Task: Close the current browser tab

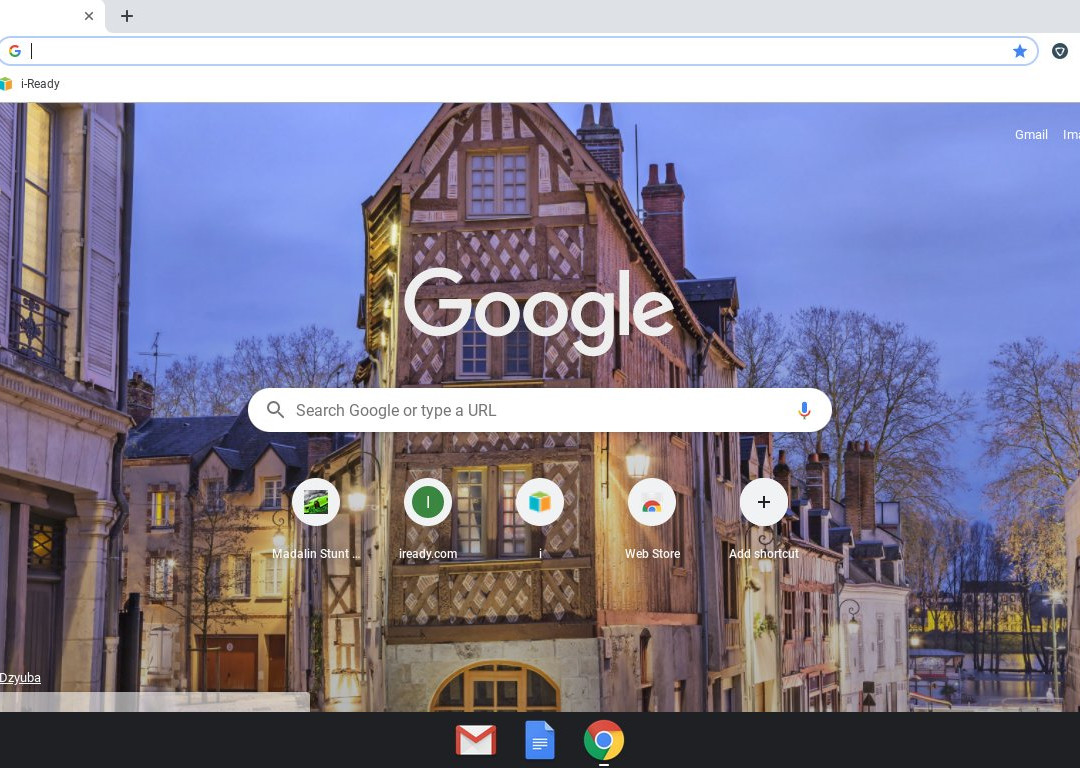Action: click(x=89, y=16)
